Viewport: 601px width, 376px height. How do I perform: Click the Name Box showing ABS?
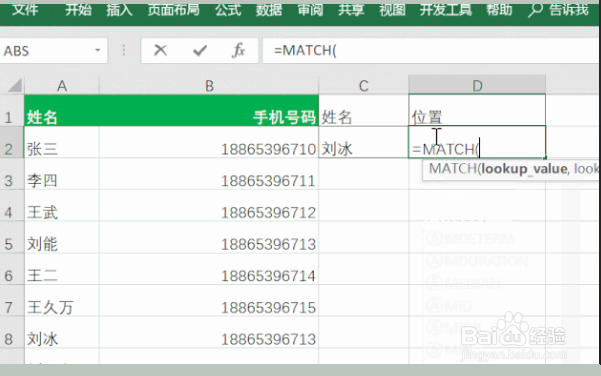click(x=54, y=50)
